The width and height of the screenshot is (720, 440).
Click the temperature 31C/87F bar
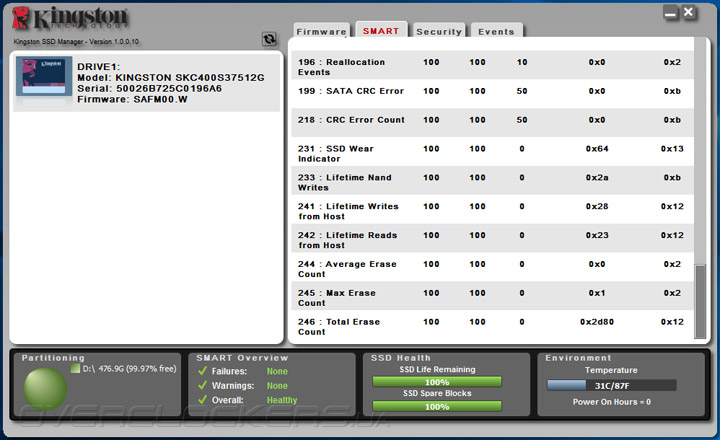coord(612,385)
